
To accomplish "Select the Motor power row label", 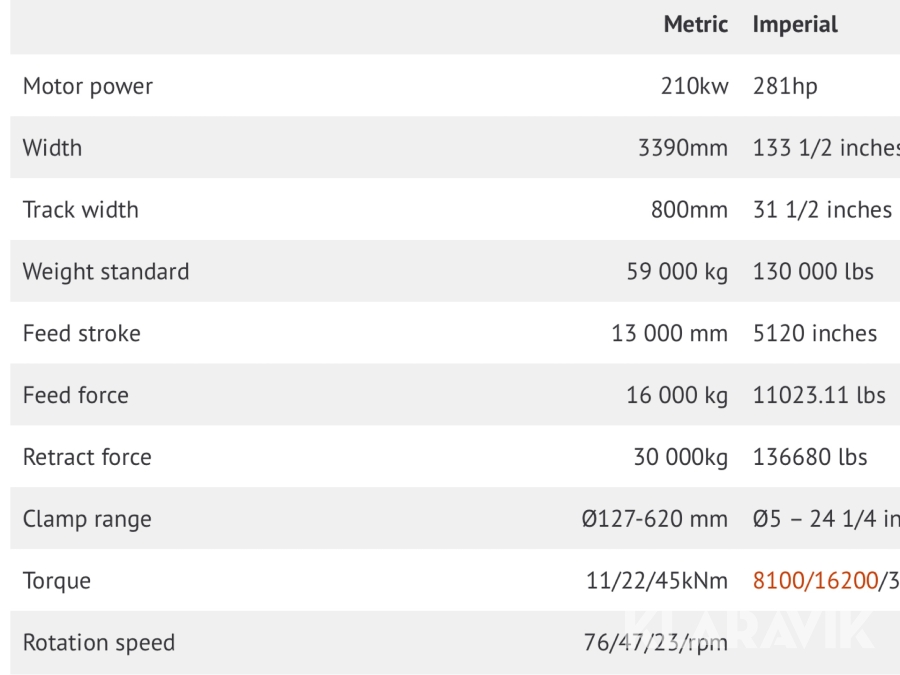I will pos(88,86).
